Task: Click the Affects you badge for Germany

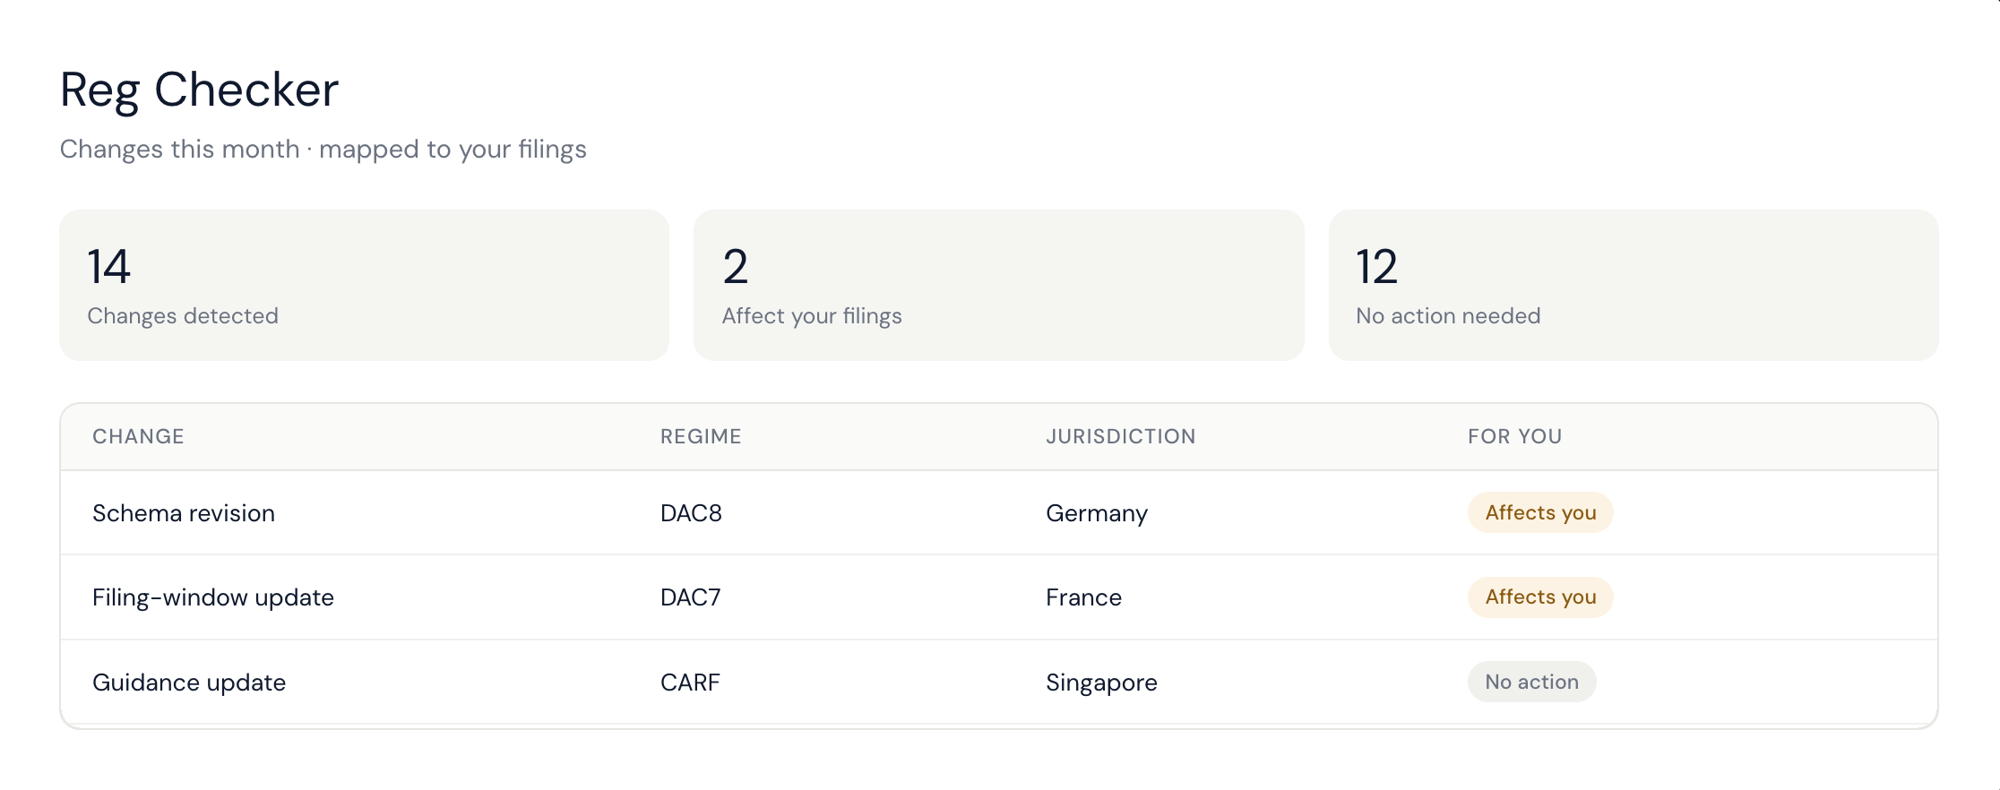Action: [1540, 513]
